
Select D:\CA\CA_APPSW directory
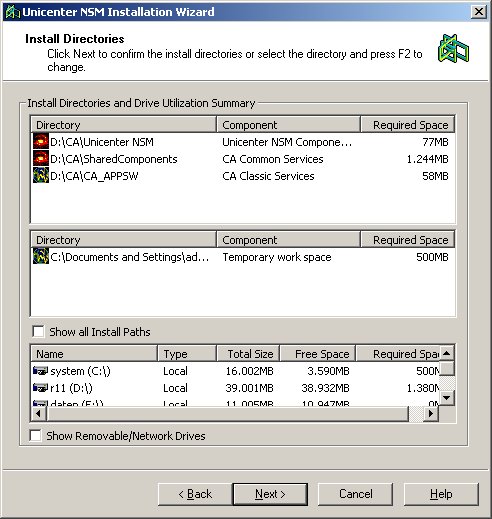(x=94, y=176)
